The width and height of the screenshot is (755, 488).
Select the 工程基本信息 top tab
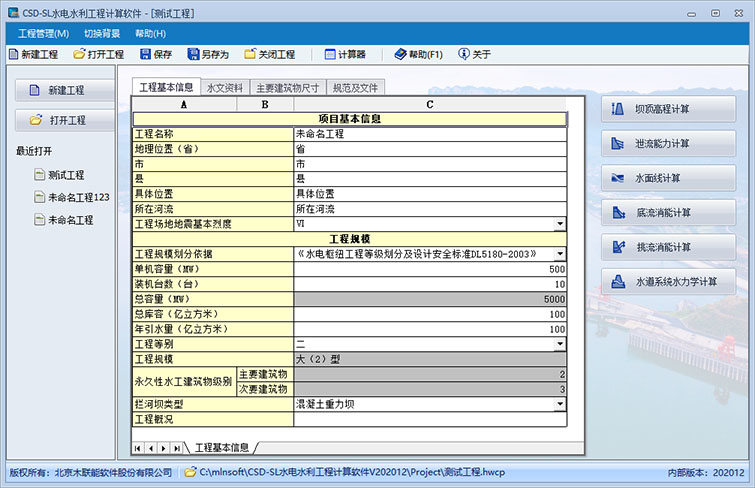pyautogui.click(x=166, y=87)
